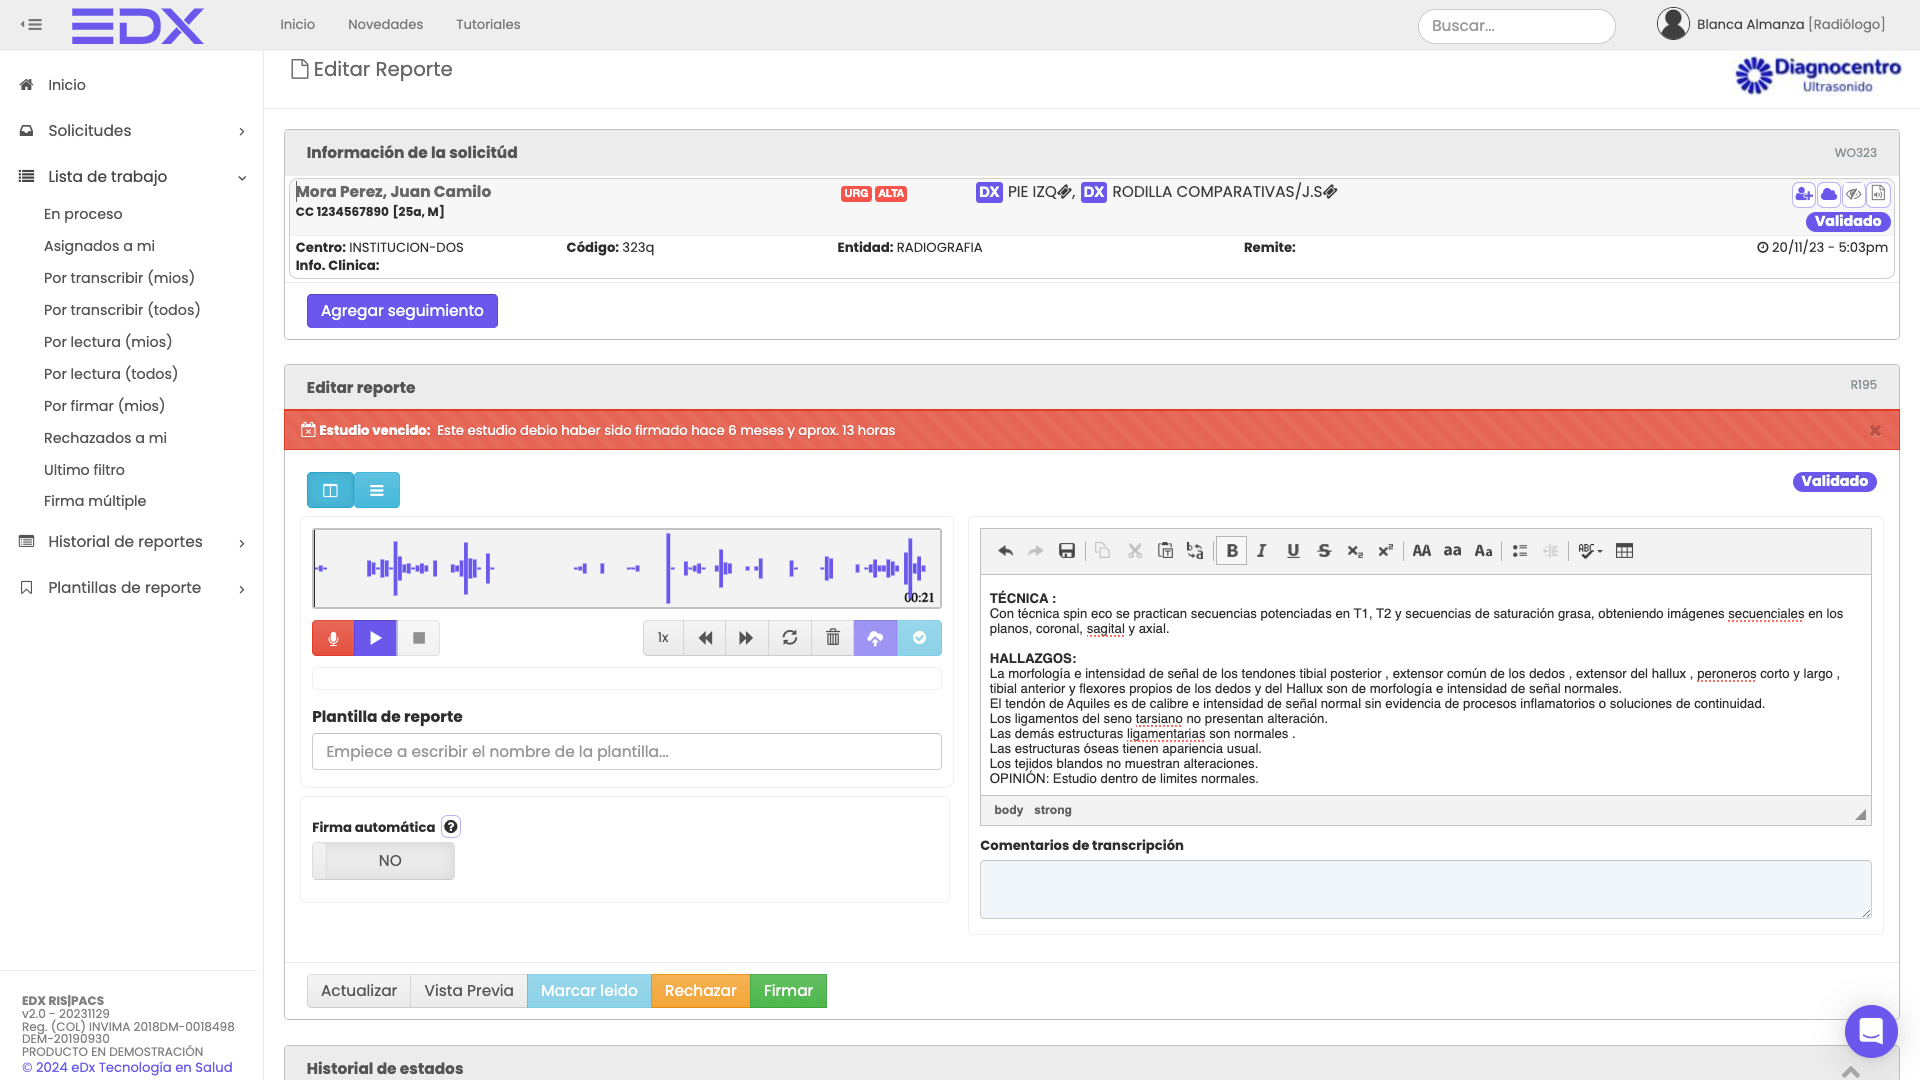Viewport: 1920px width, 1080px height.
Task: Change the 1x playback speed
Action: (x=663, y=638)
